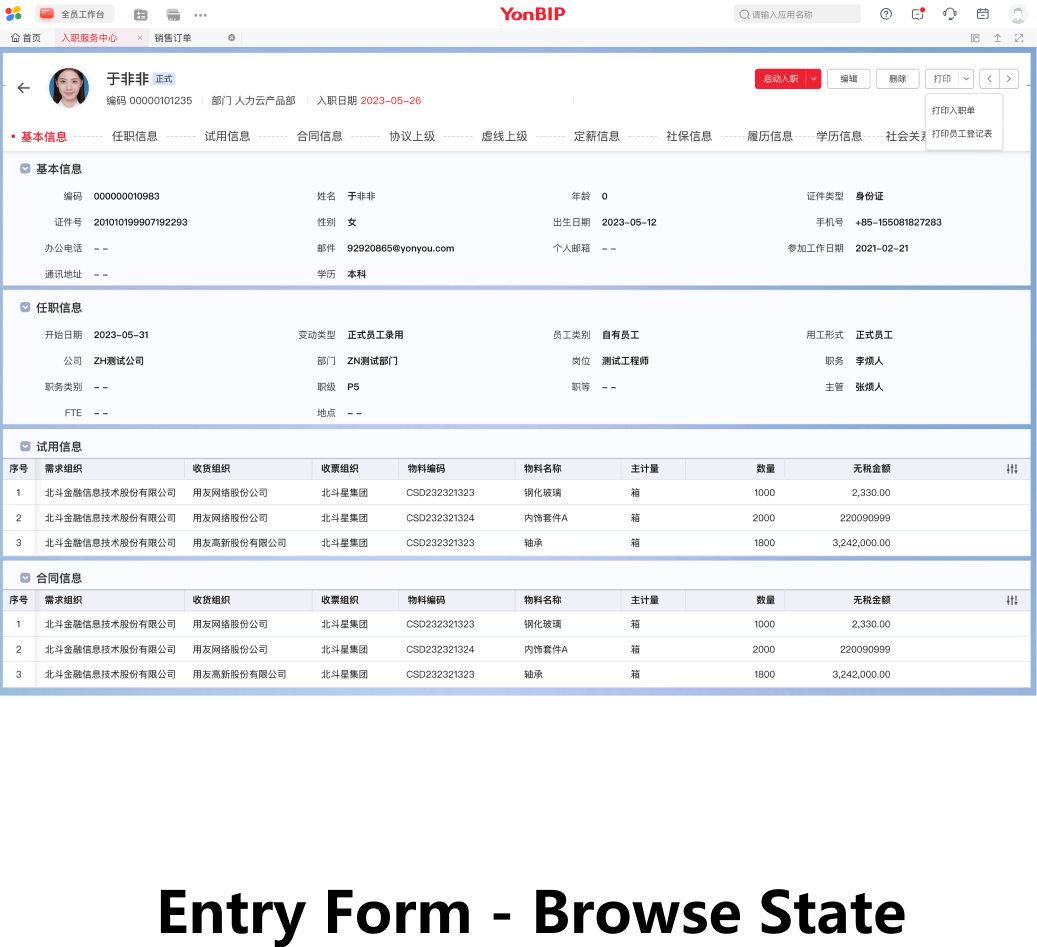The width and height of the screenshot is (1037, 947).
Task: Collapse the 基本信息 section
Action: click(x=25, y=169)
